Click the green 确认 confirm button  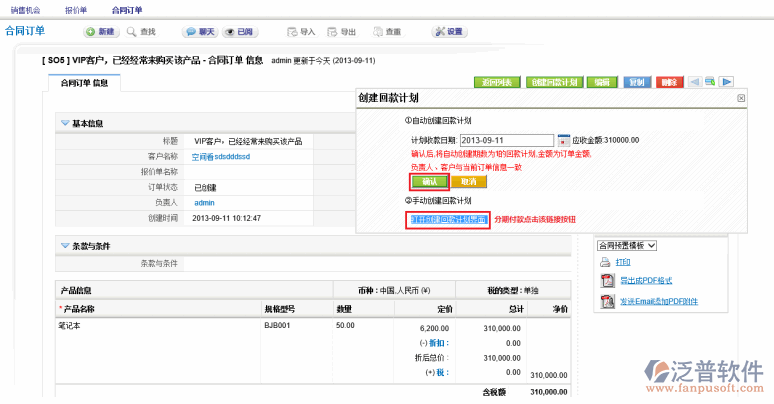point(428,182)
